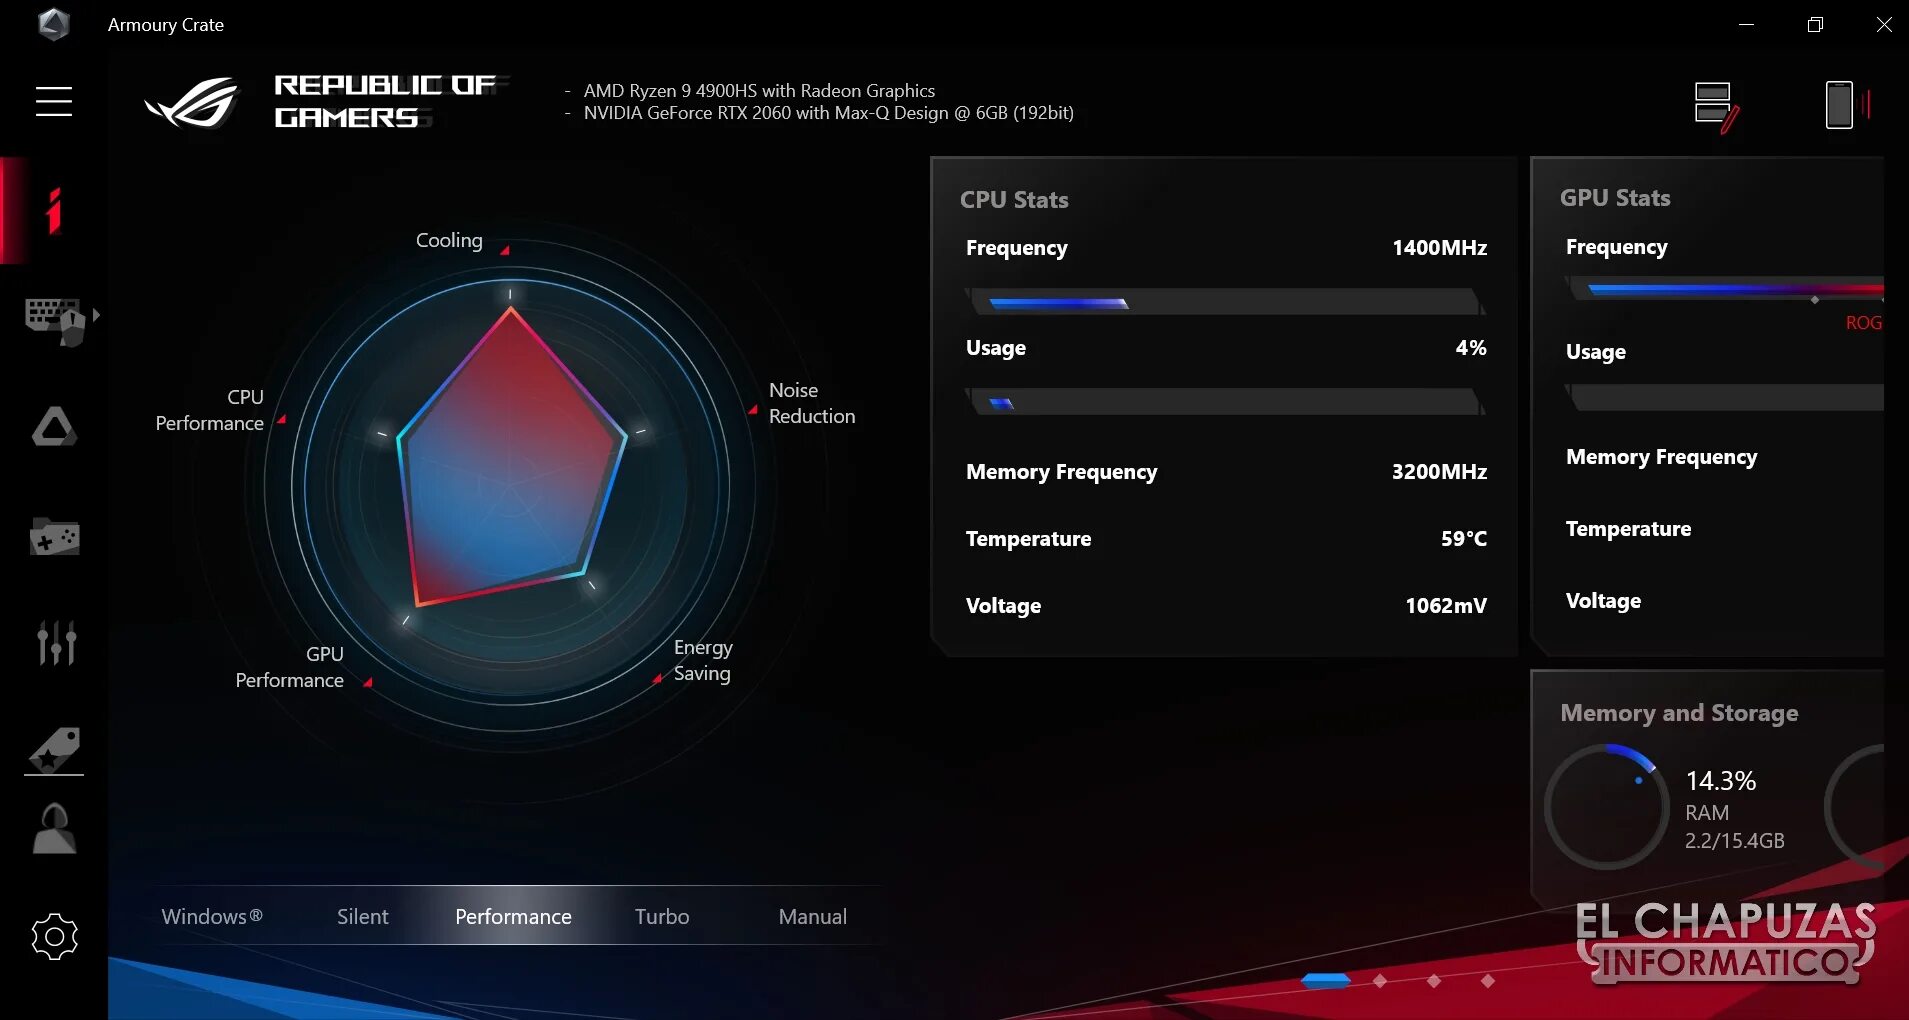Click the CPU frequency progress bar
Viewport: 1909px width, 1020px height.
coord(1226,302)
